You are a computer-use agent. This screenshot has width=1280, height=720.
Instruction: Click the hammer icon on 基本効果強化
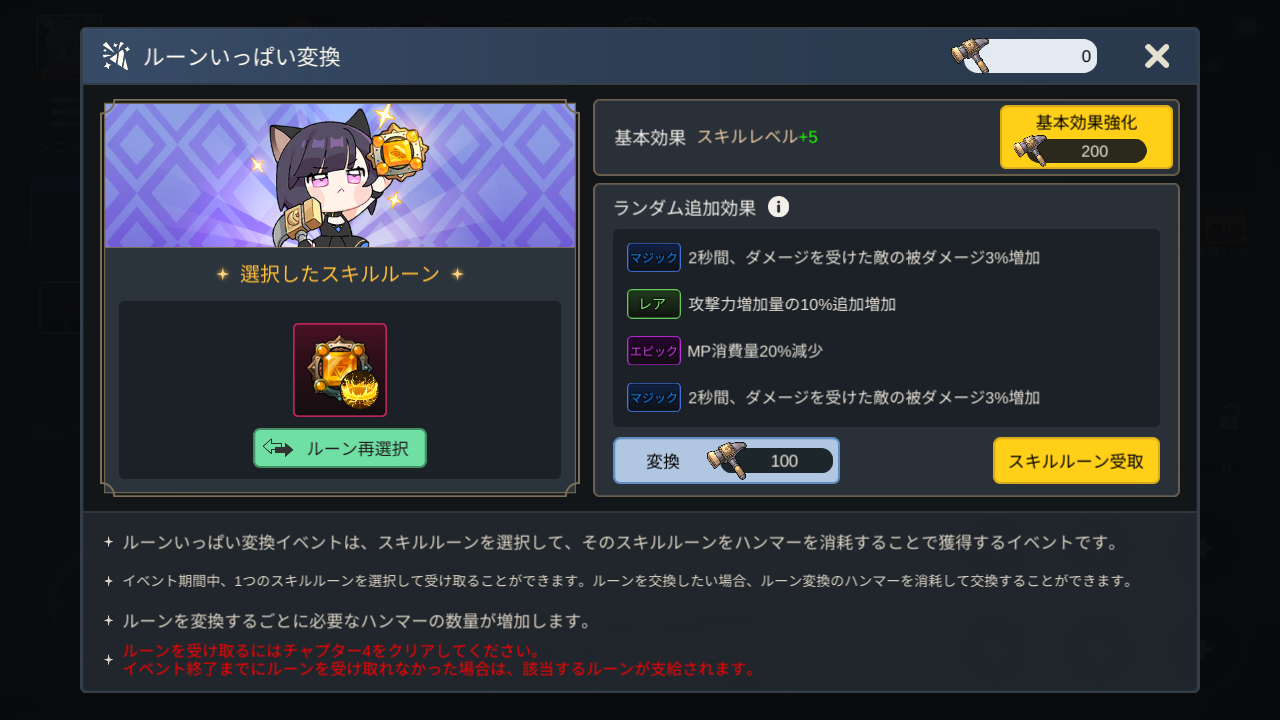coord(1031,151)
